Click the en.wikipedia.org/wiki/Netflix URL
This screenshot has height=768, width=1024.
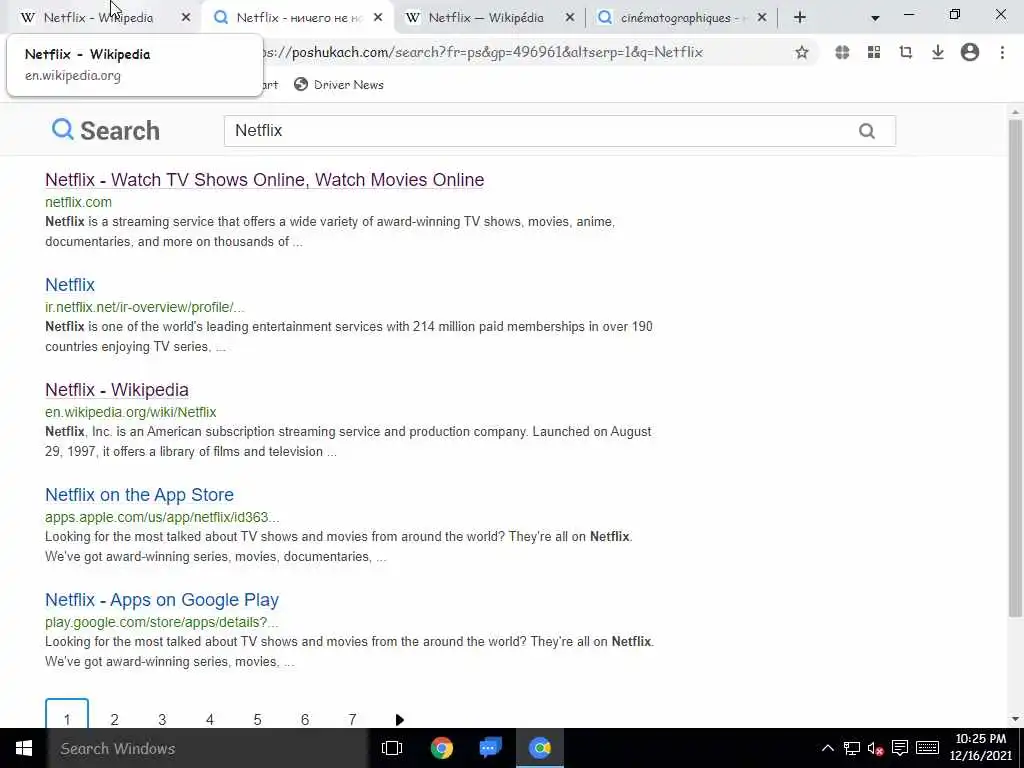coord(131,412)
